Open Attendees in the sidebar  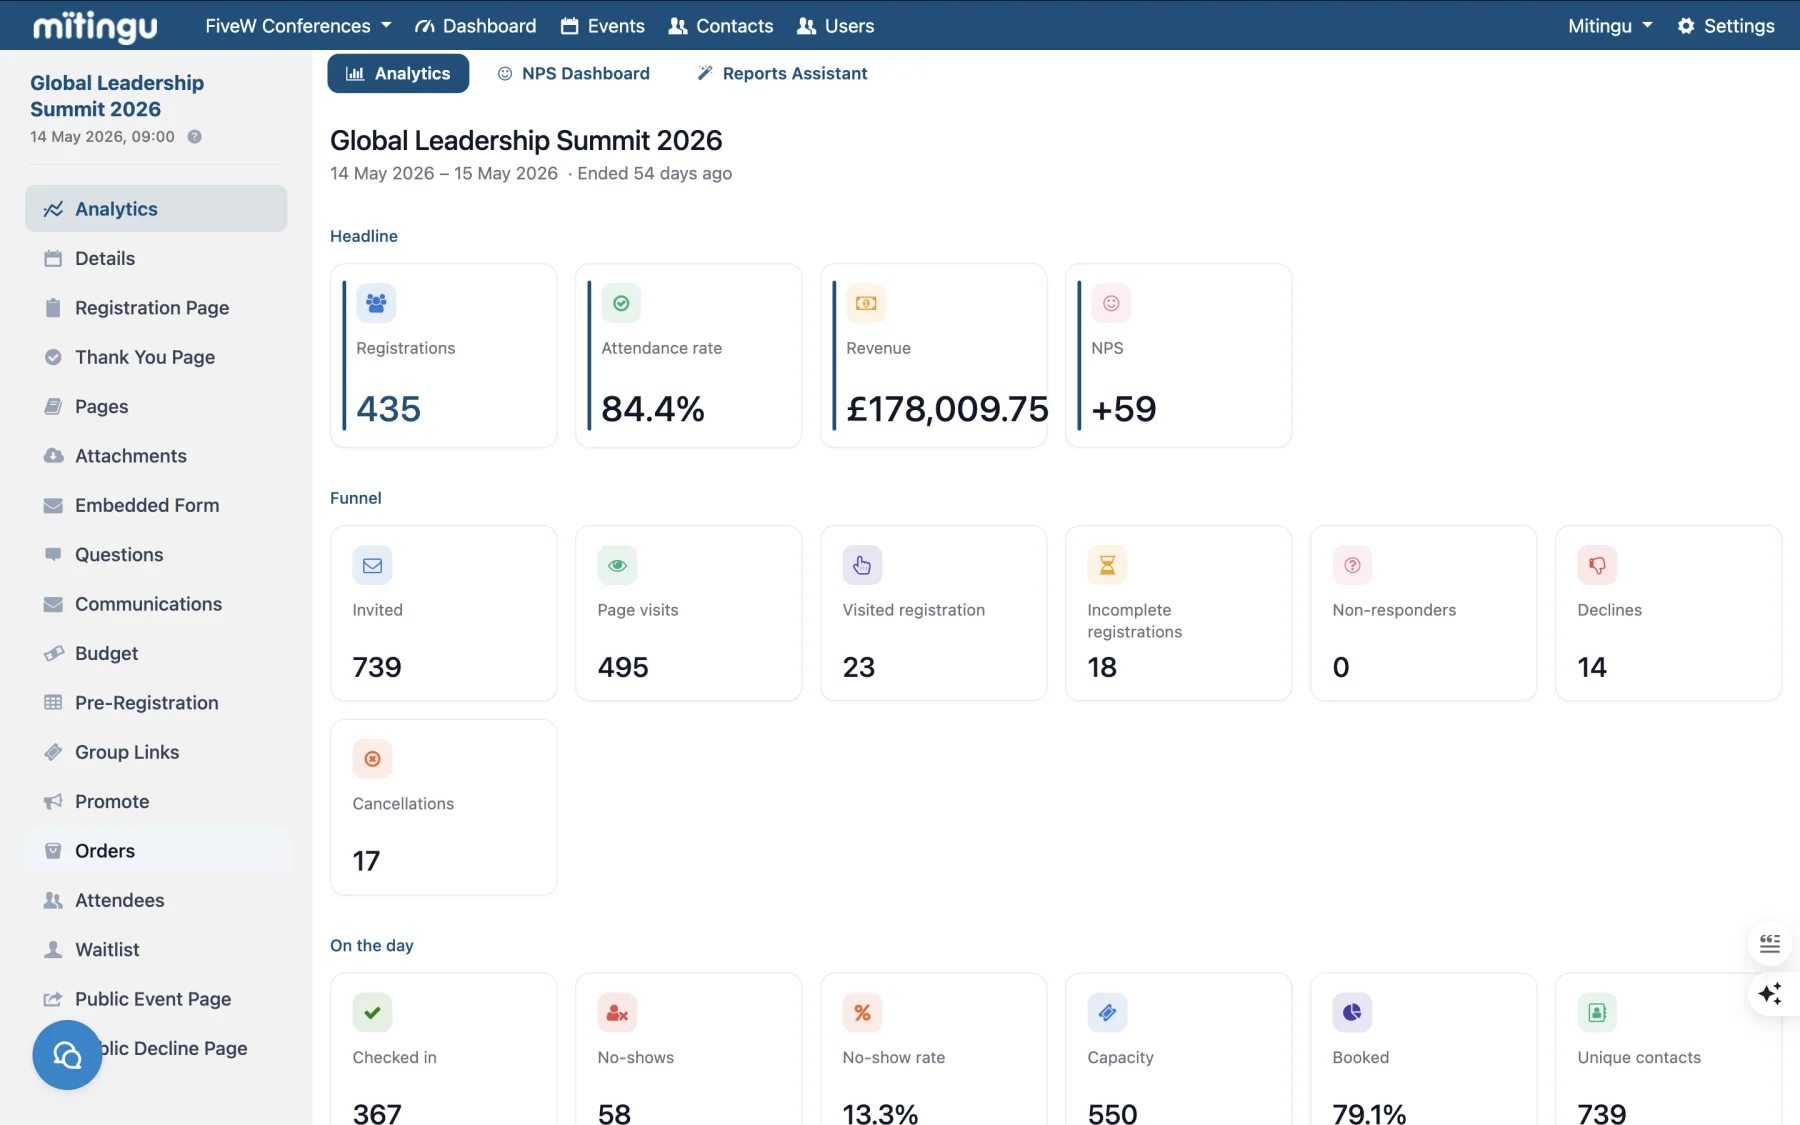click(x=156, y=900)
